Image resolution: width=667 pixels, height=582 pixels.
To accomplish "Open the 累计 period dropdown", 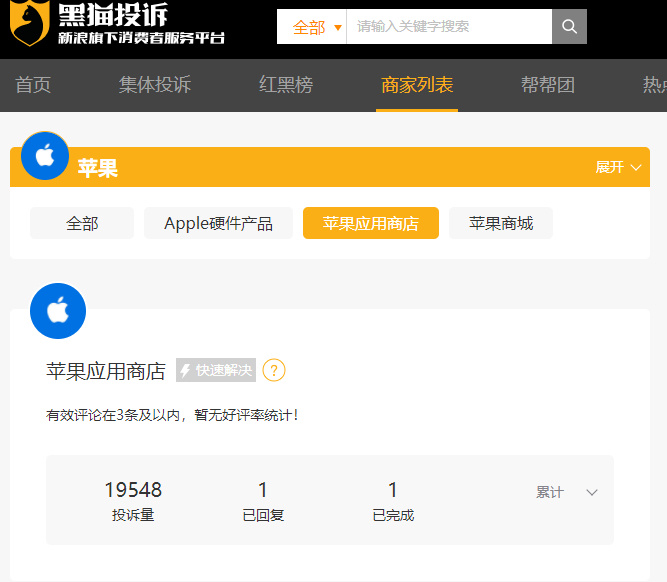I will coord(567,492).
